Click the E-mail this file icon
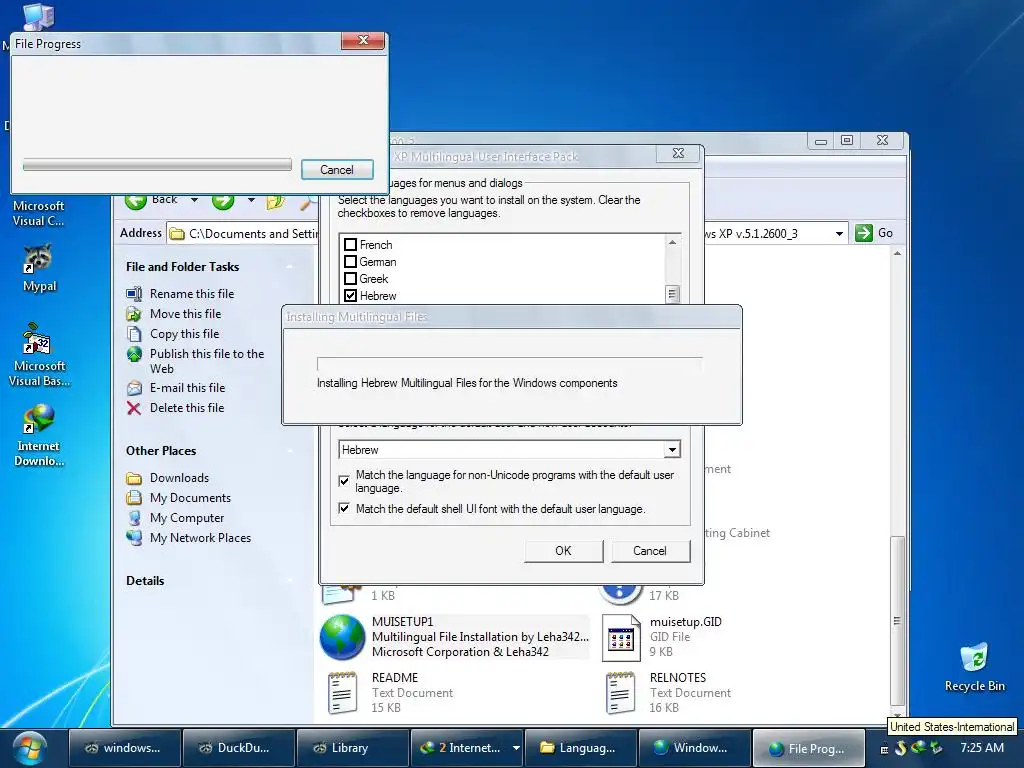1024x768 pixels. coord(134,388)
